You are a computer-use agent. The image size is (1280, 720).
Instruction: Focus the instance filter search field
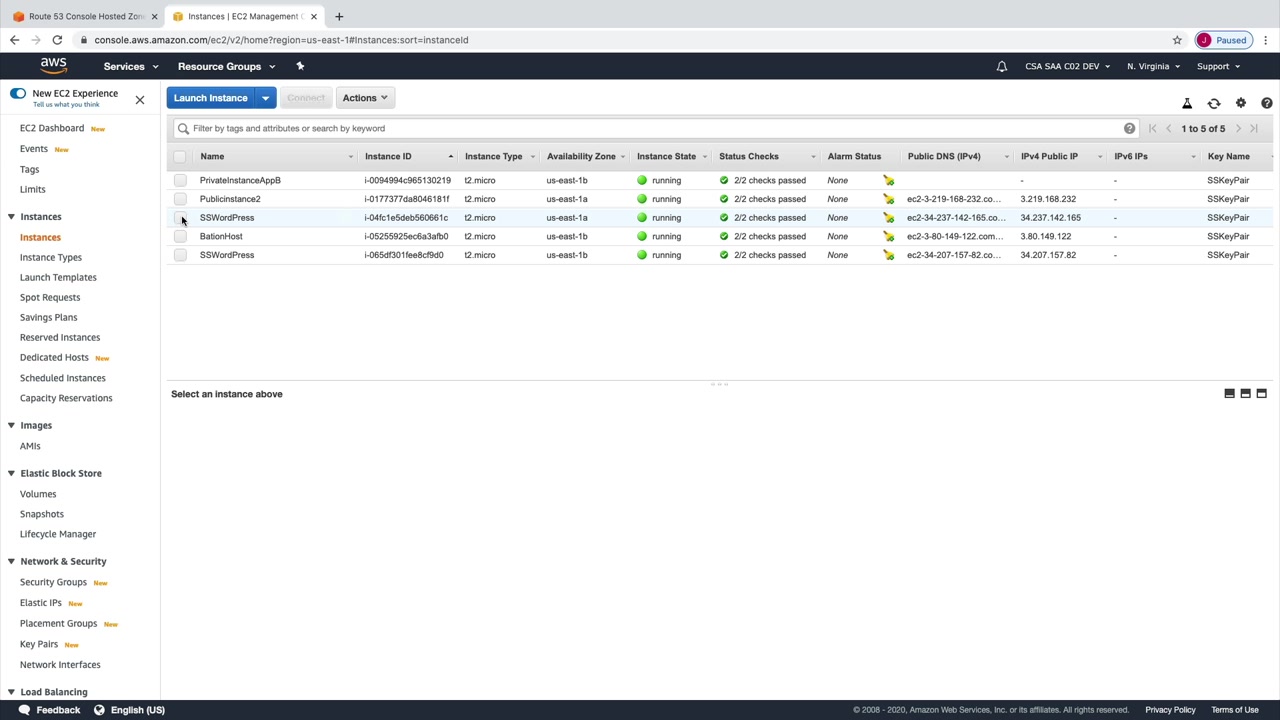655,128
